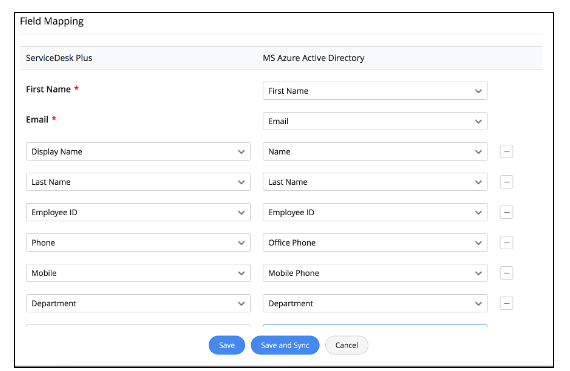Open Azure Last Name dropdown beside minus button
The height and width of the screenshot is (371, 570).
[375, 182]
